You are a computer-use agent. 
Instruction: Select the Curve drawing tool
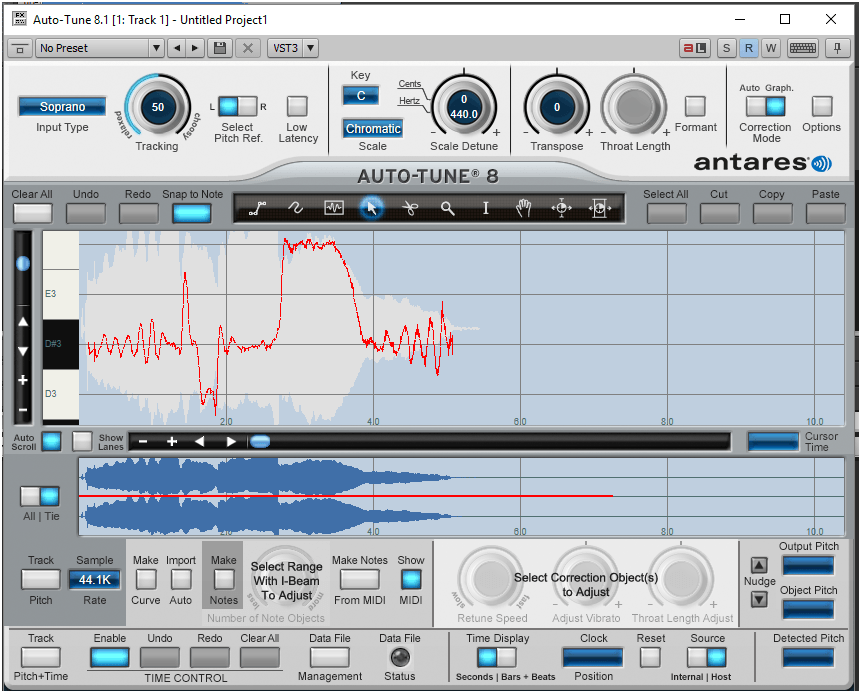click(x=295, y=208)
